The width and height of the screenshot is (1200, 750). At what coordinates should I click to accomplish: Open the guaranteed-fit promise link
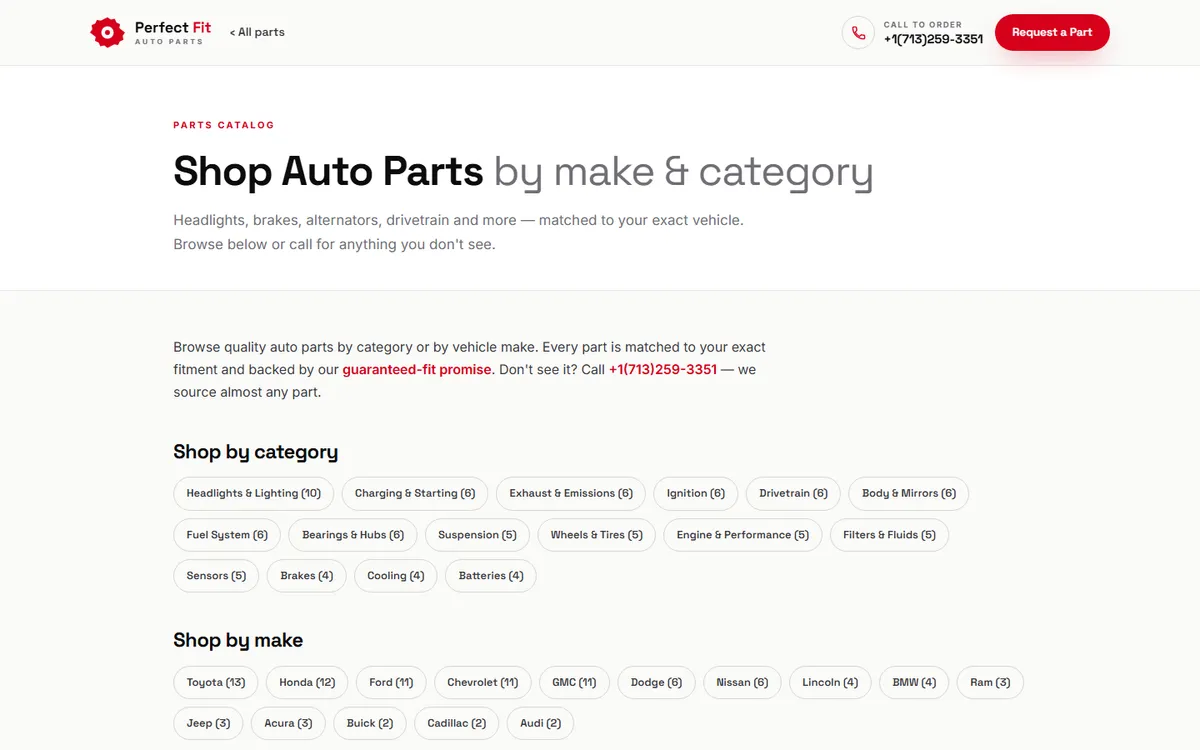pos(417,369)
